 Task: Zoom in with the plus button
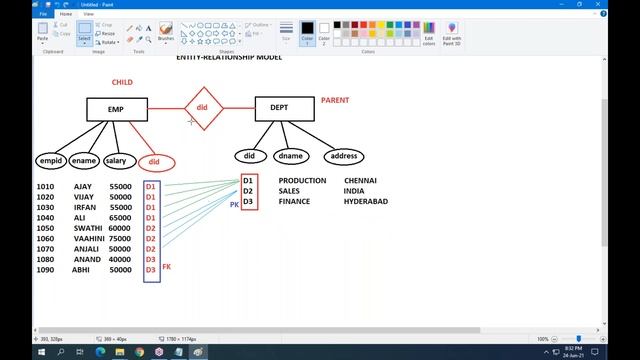603,339
